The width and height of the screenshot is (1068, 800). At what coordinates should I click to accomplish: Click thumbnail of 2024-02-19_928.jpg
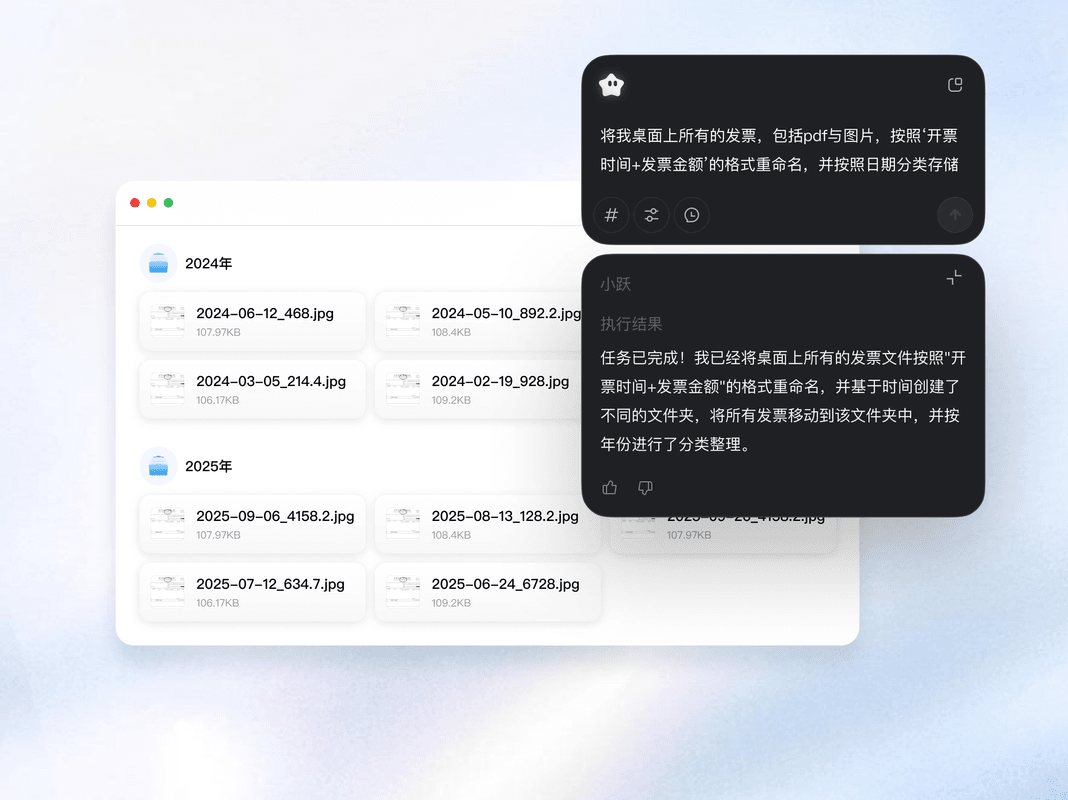403,389
